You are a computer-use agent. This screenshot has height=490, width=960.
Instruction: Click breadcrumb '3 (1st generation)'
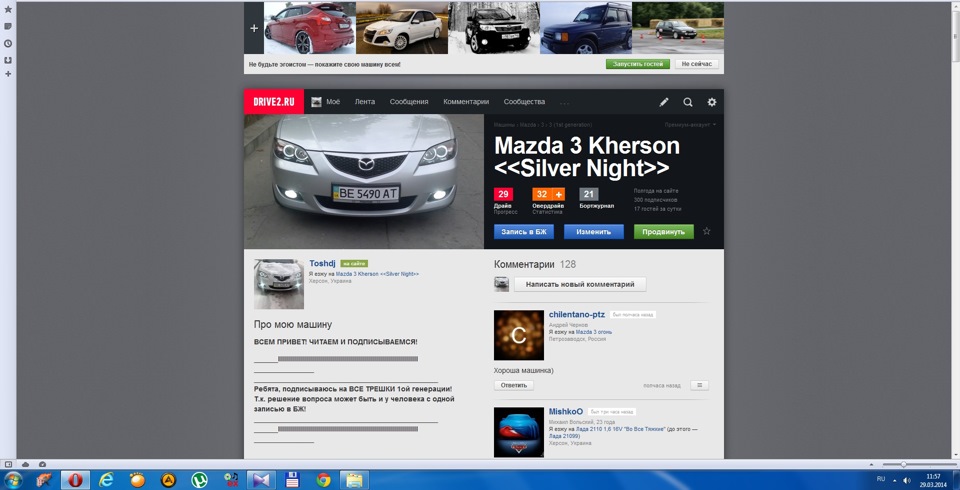[570, 125]
